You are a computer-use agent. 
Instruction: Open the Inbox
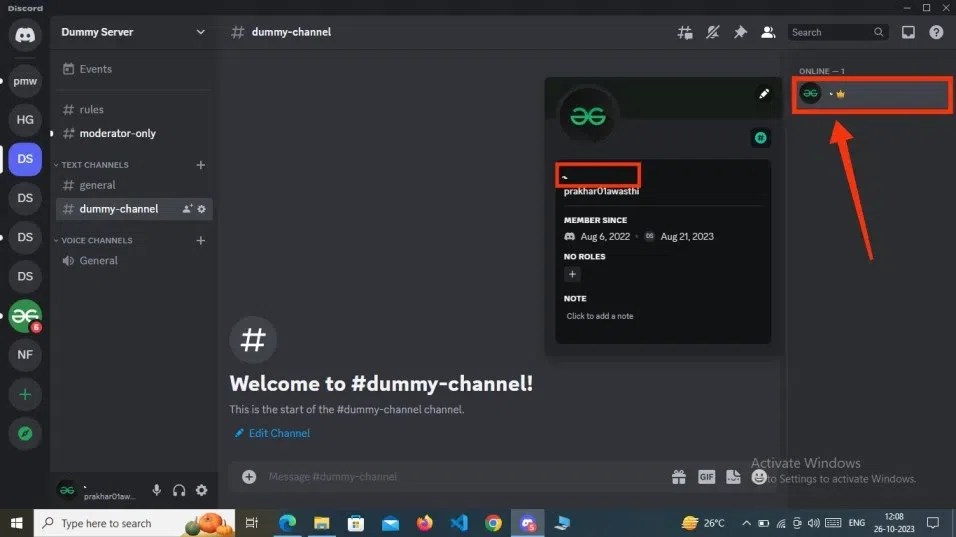[x=908, y=32]
